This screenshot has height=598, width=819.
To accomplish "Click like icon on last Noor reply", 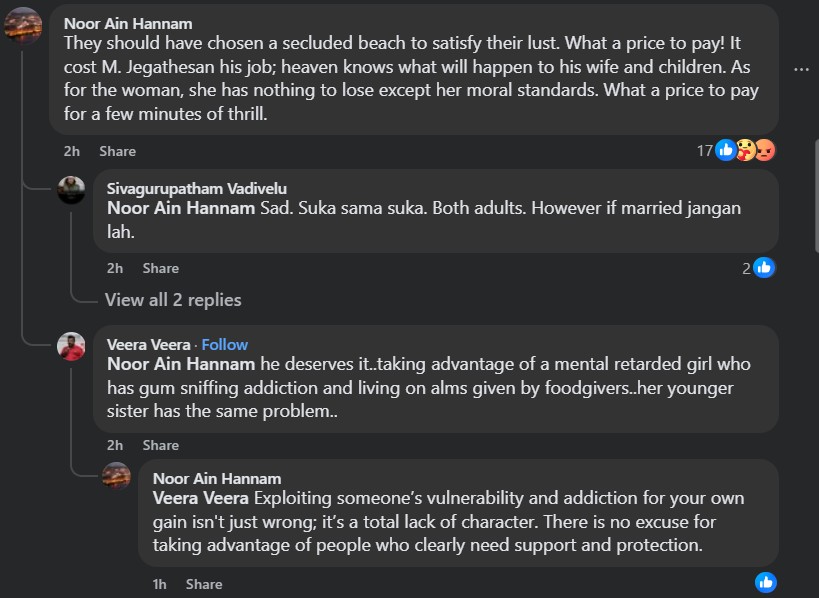I will tap(765, 583).
